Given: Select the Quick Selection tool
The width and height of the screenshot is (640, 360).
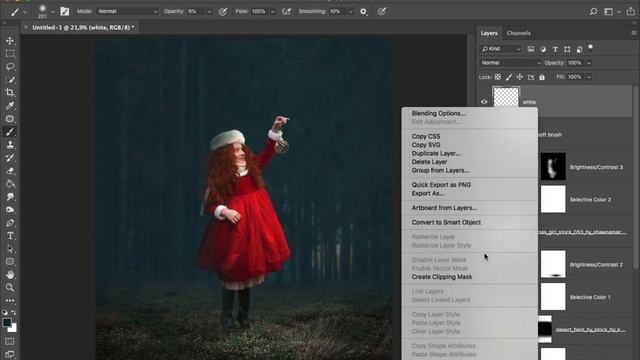Looking at the screenshot, I should 10,80.
